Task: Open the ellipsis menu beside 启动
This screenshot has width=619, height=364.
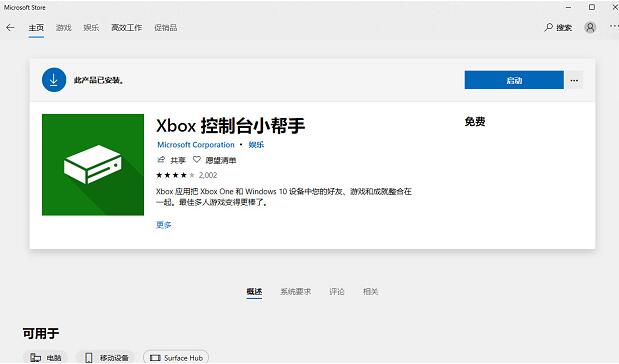Action: [574, 81]
